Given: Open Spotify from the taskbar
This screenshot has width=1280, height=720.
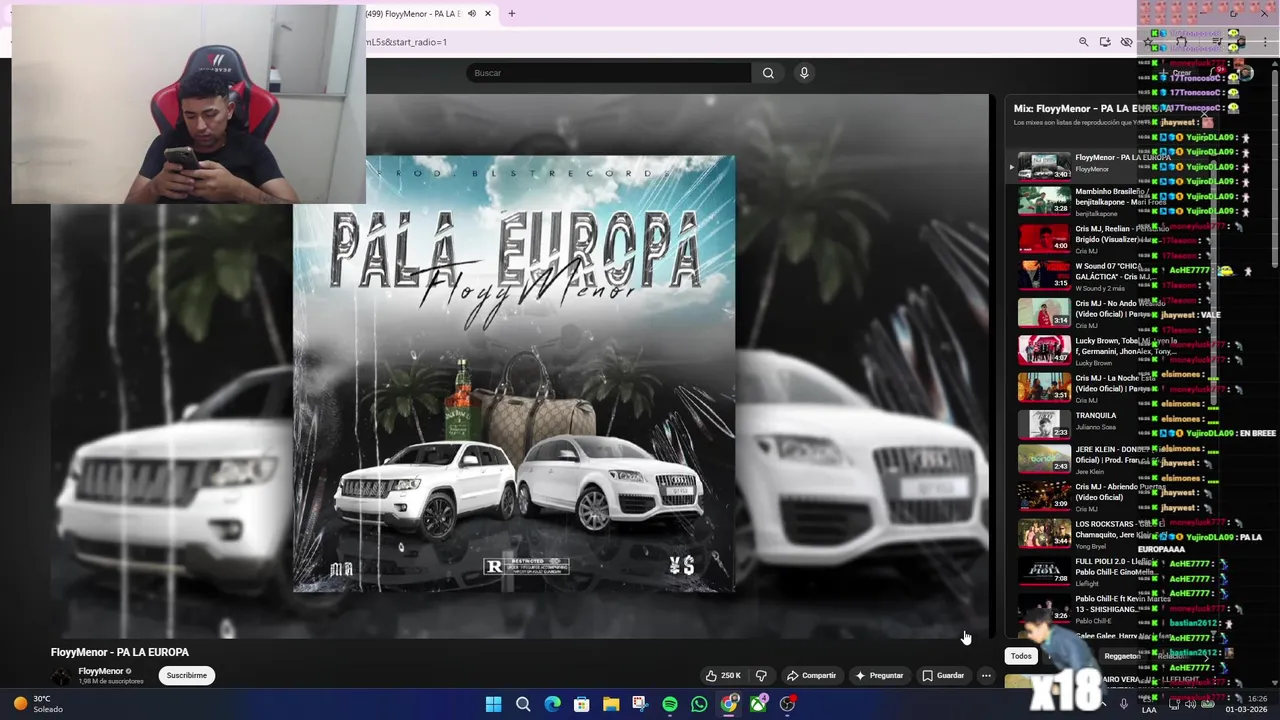Looking at the screenshot, I should [670, 704].
